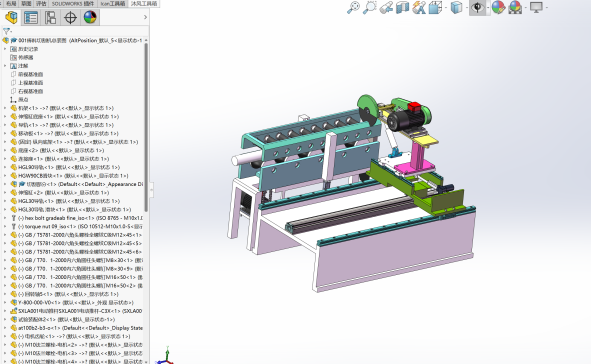591x364 pixels.
Task: Switch to the 草图 tab
Action: pyautogui.click(x=26, y=3)
